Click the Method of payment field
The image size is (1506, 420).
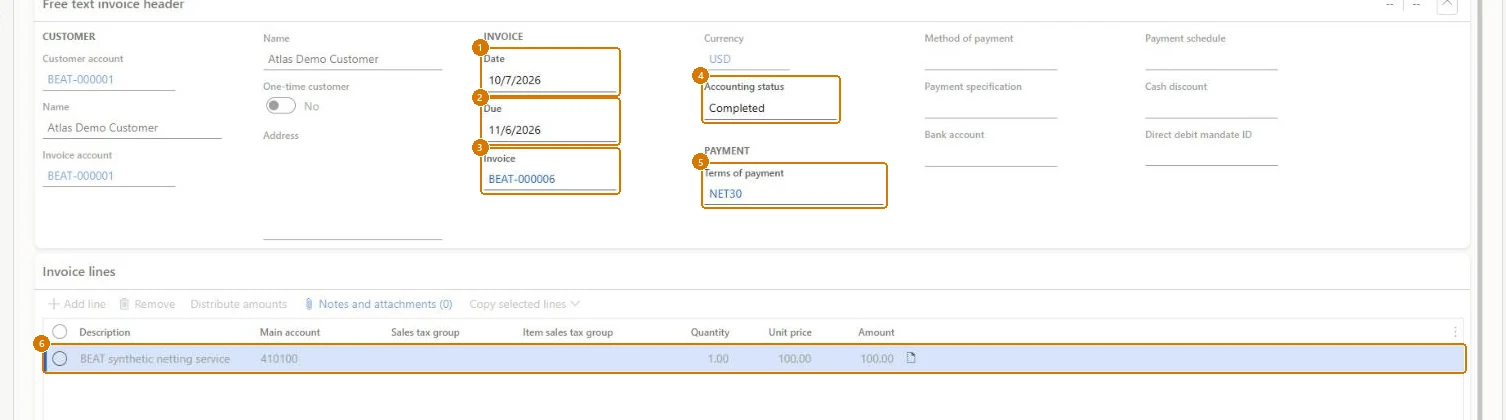(x=991, y=59)
